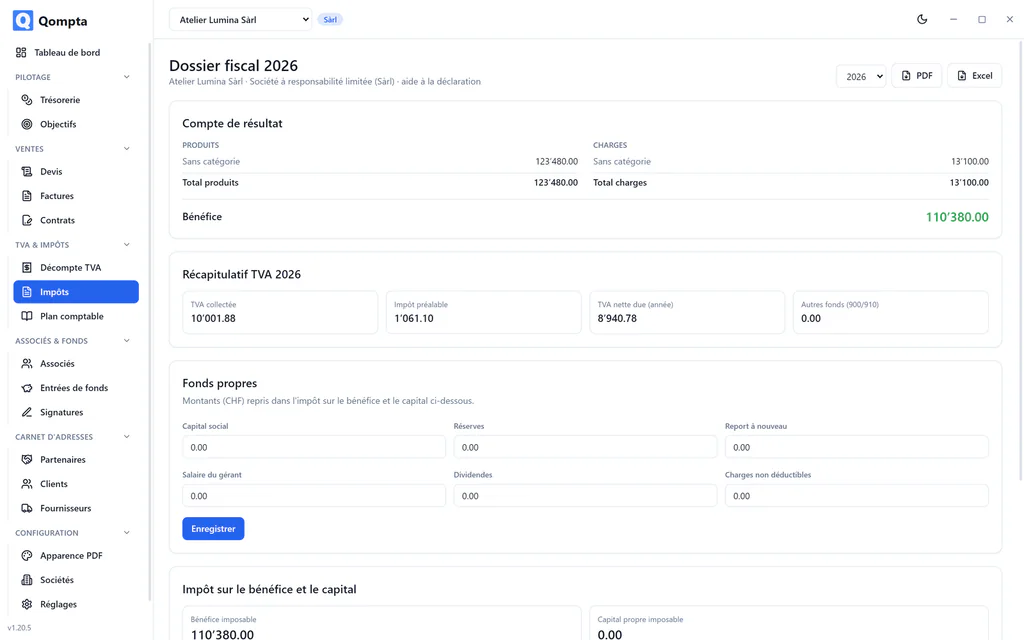Viewport: 1024px width, 640px height.
Task: Navigate to Entrées de fonds
Action: [76, 388]
